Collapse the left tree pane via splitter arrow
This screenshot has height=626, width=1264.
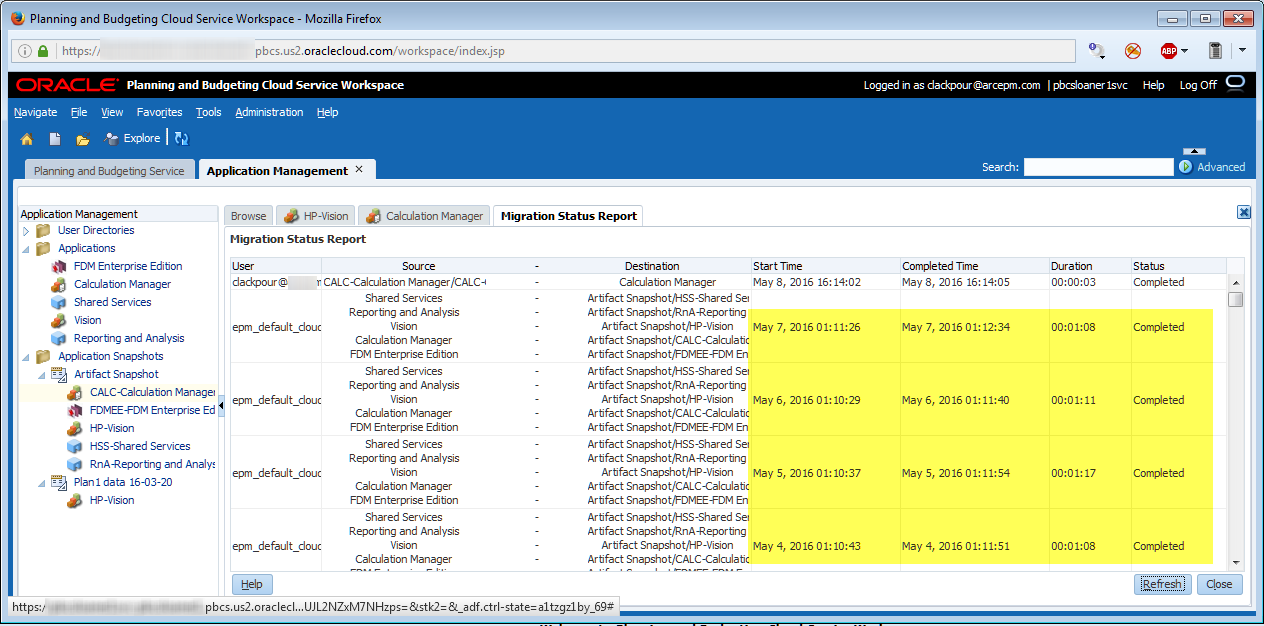(x=222, y=404)
